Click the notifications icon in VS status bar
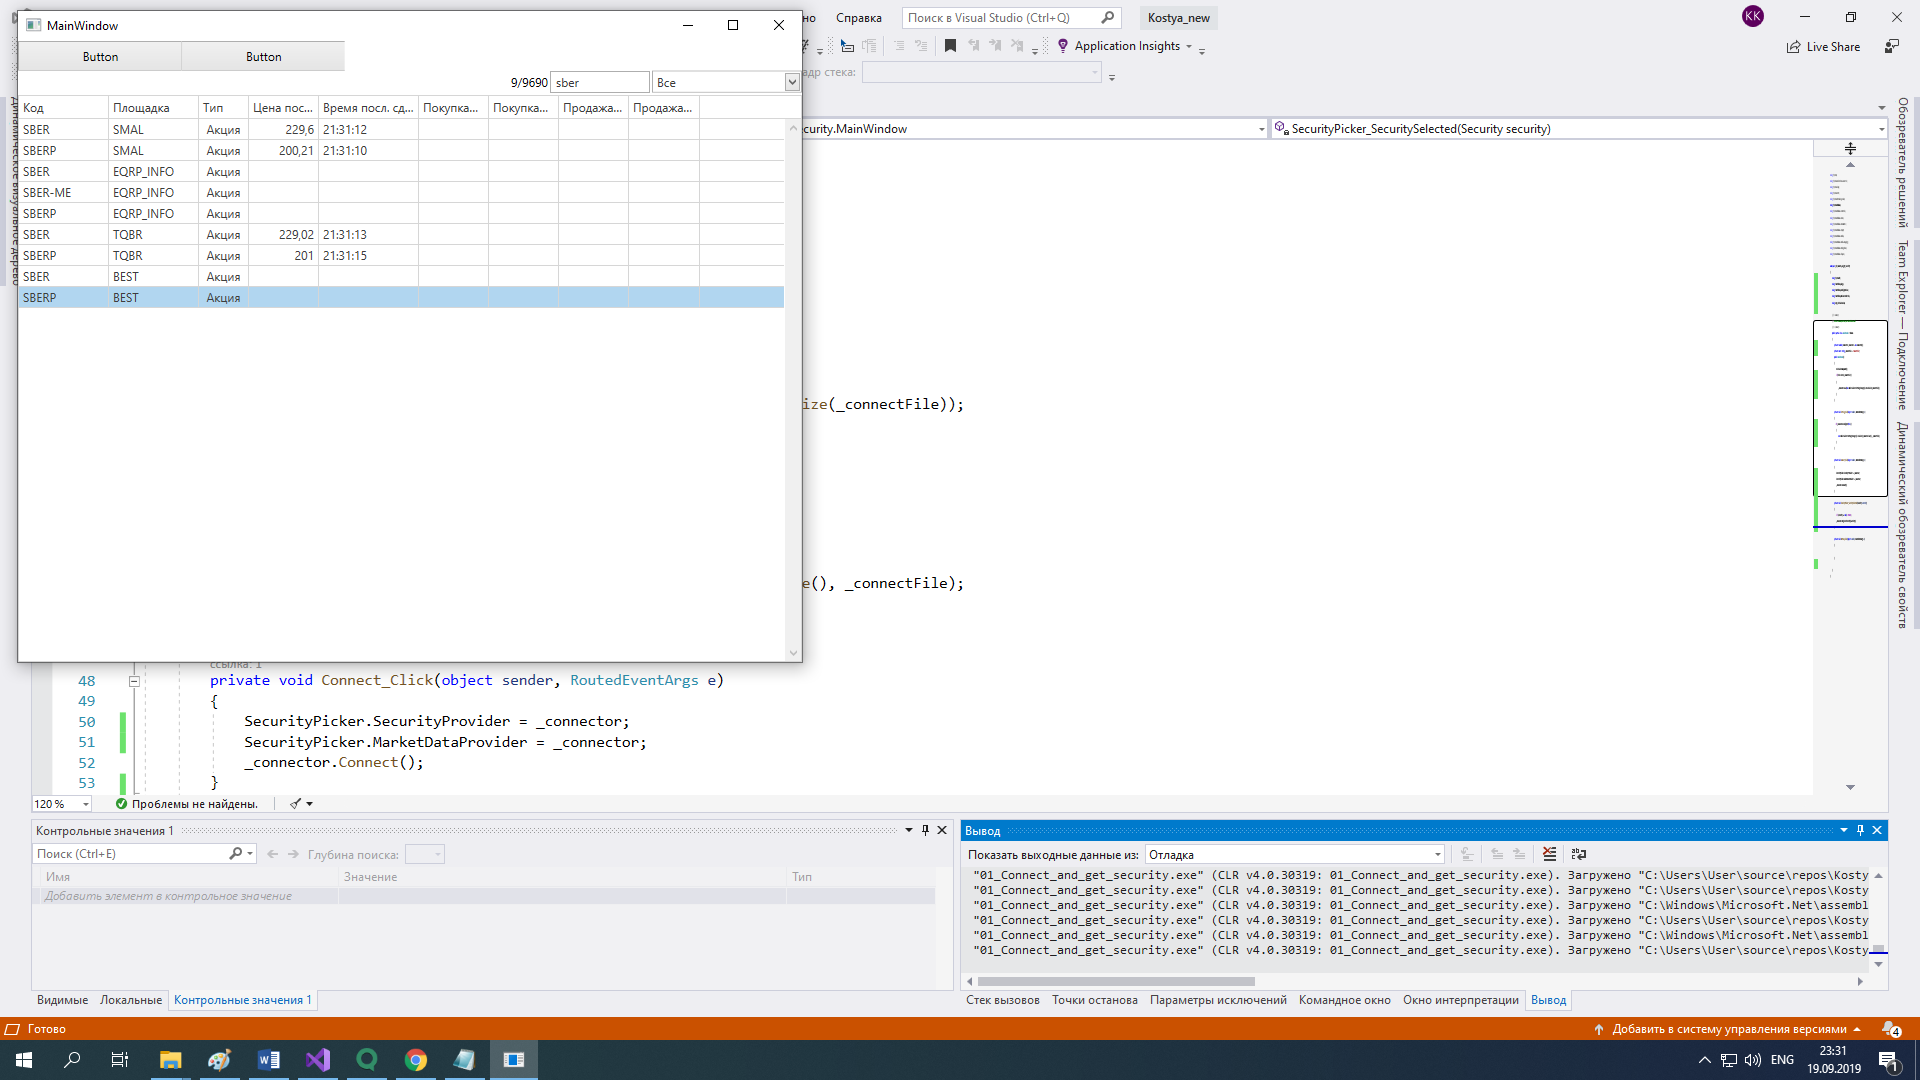1920x1080 pixels. pyautogui.click(x=1891, y=1029)
